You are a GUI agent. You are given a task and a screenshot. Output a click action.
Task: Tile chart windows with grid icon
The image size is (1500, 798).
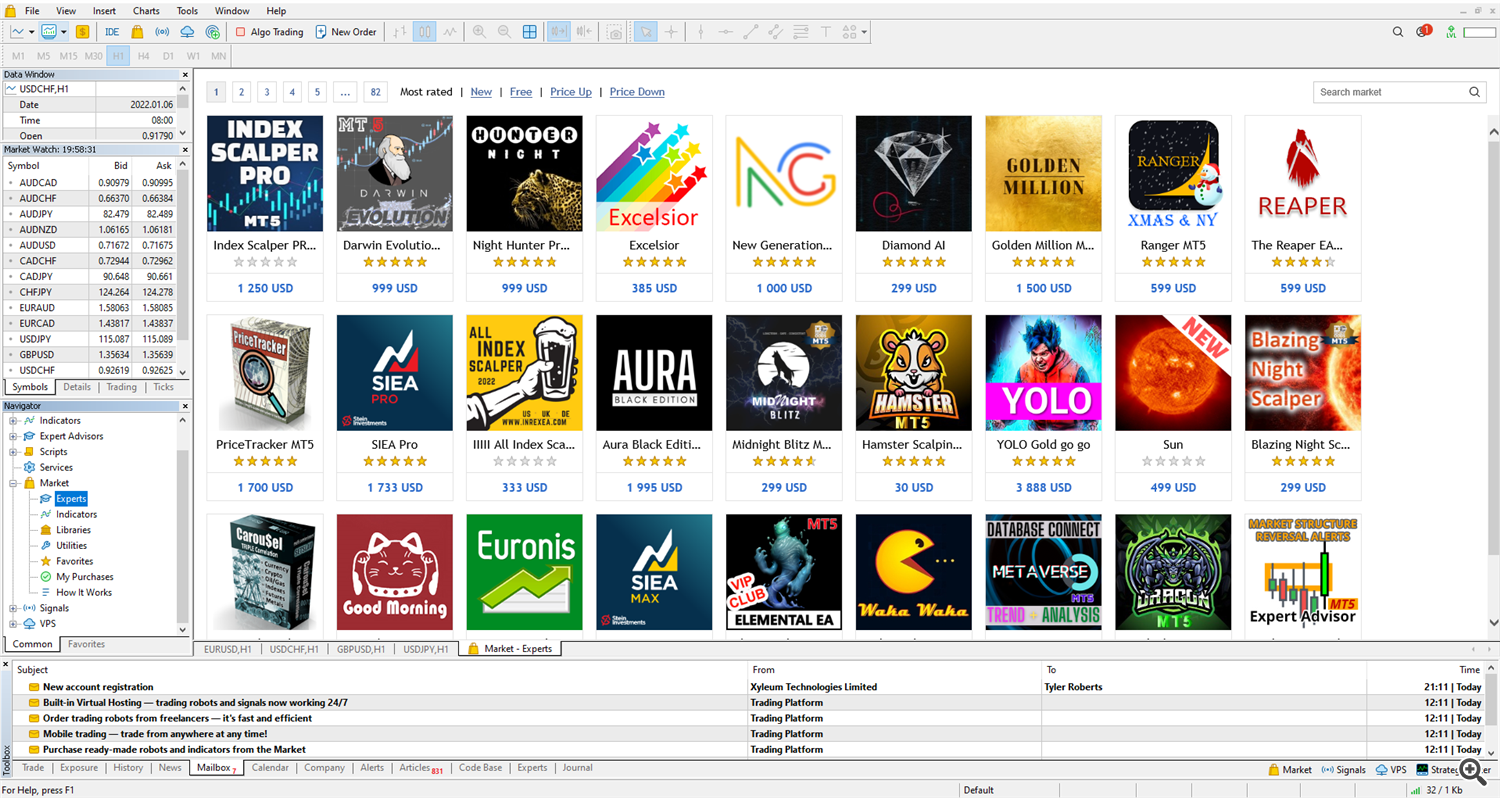point(530,32)
